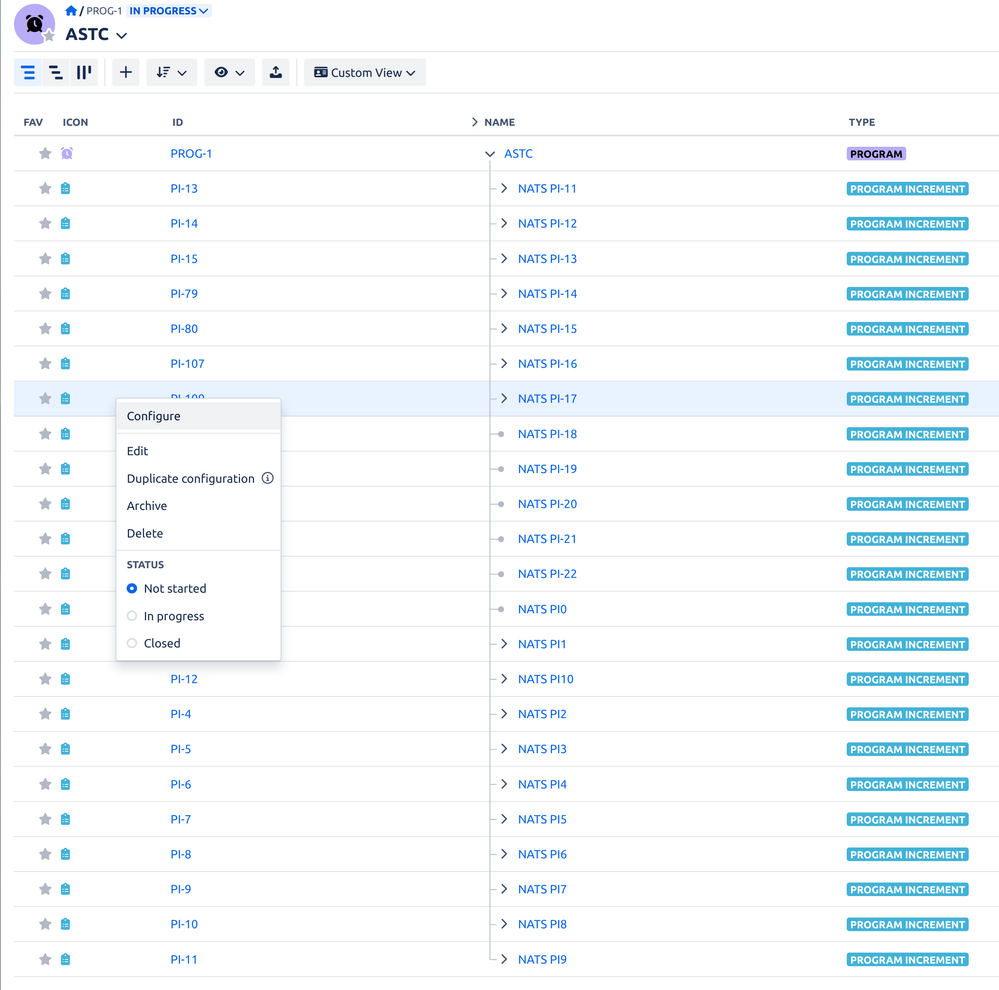Expand the NAME column header chevron
The width and height of the screenshot is (999, 990).
point(475,122)
